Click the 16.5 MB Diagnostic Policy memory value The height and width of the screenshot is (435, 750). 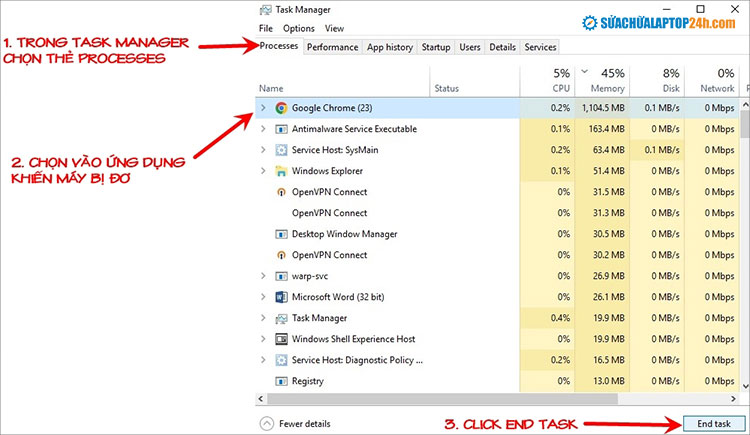pos(609,360)
